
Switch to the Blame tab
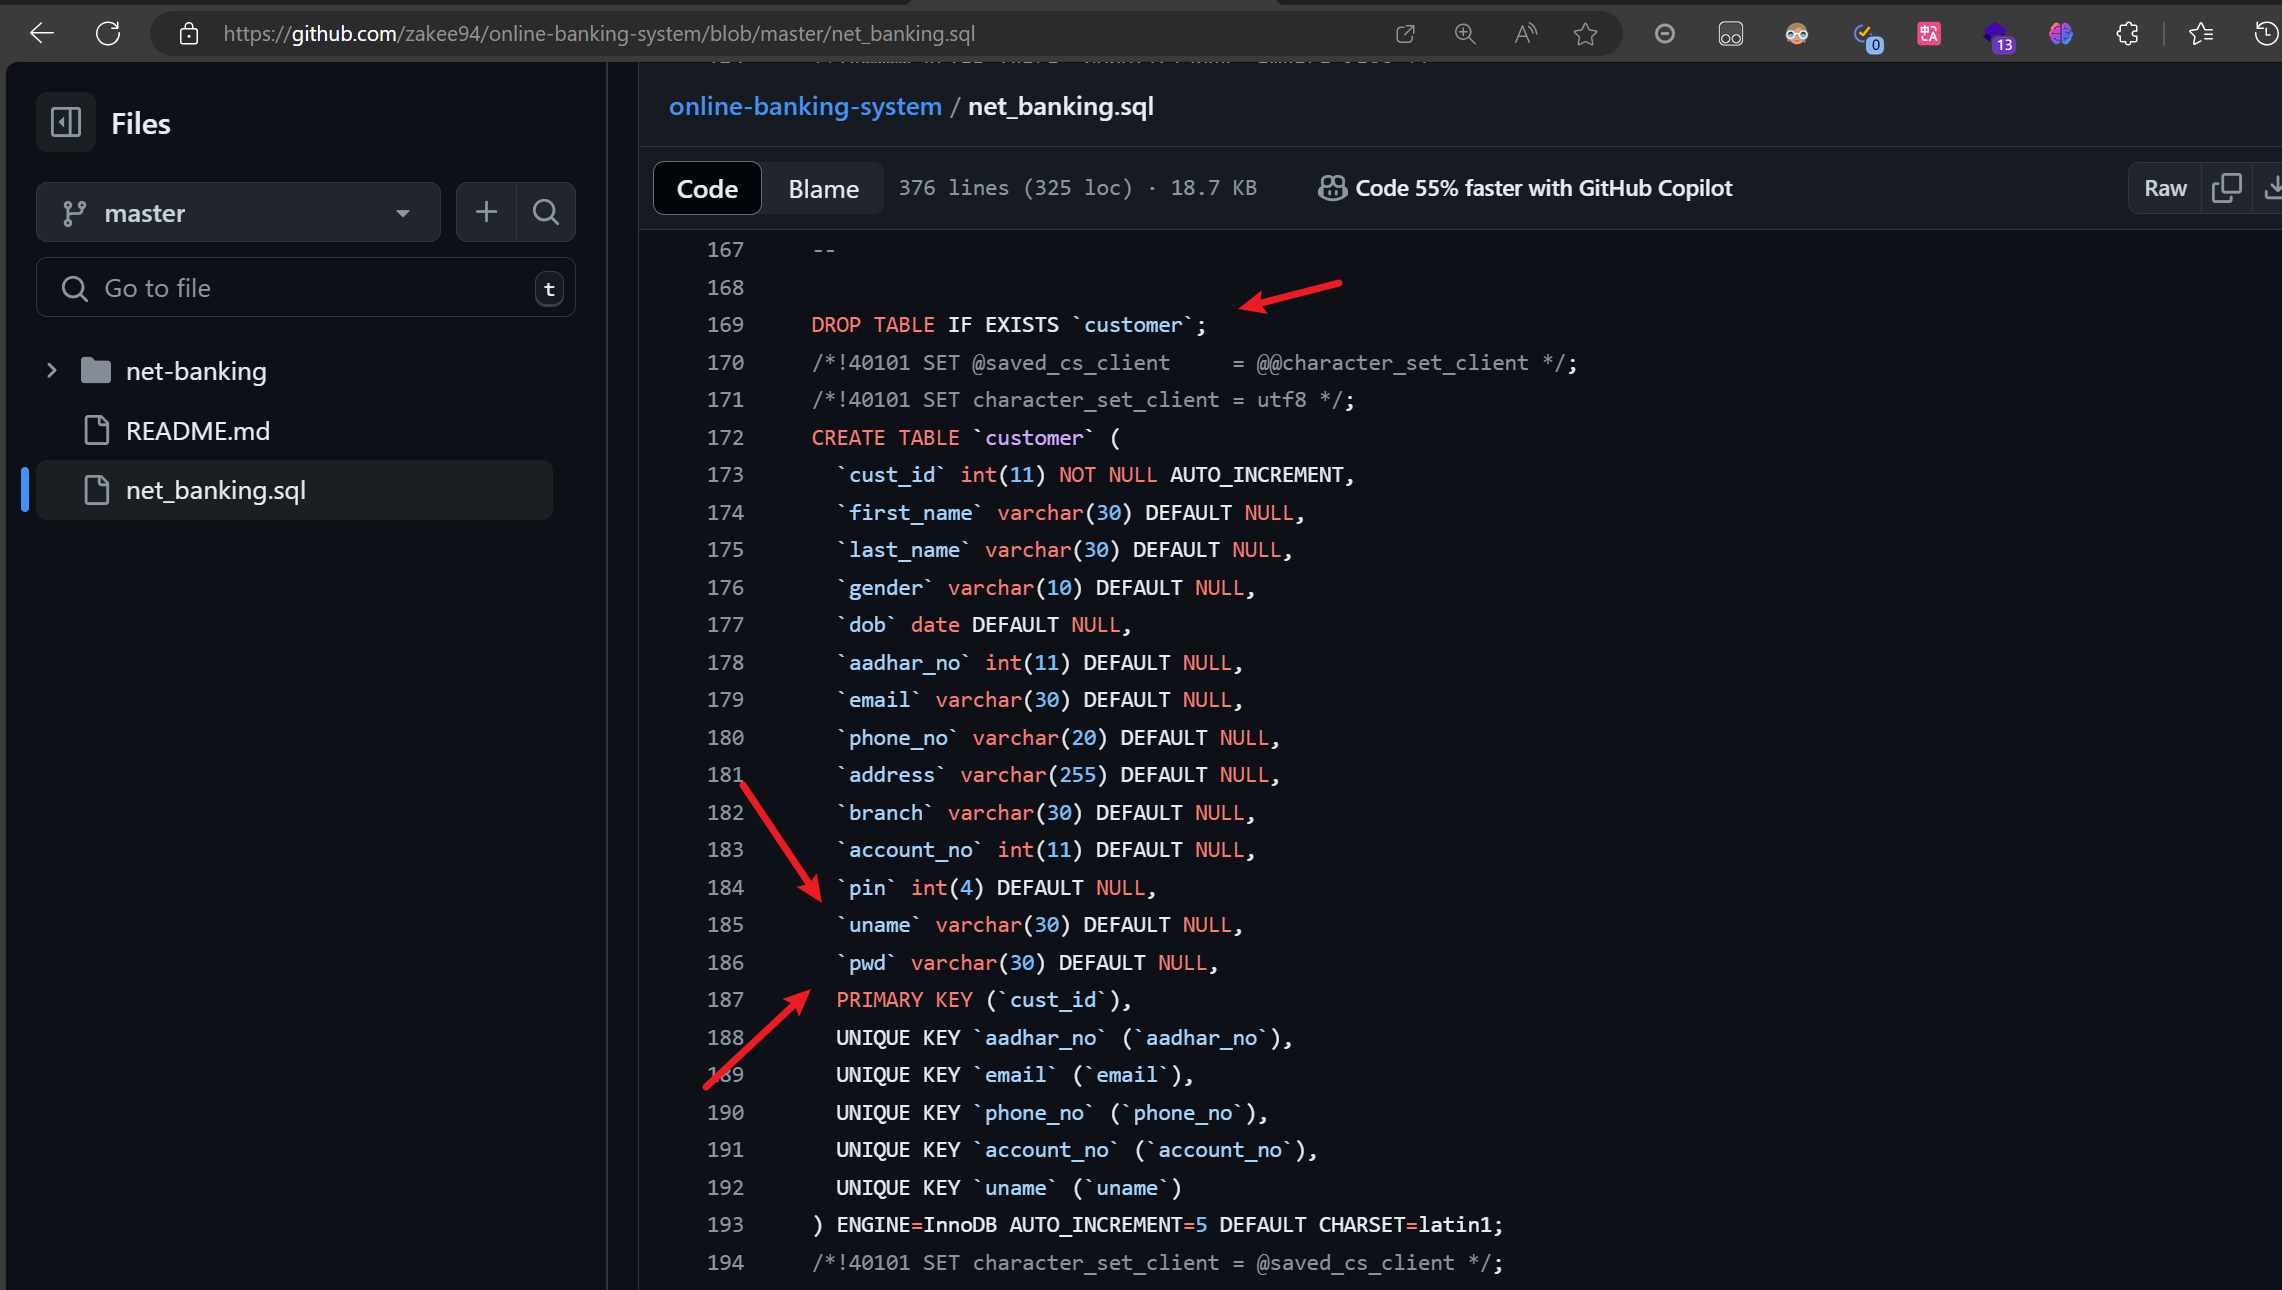pos(823,188)
